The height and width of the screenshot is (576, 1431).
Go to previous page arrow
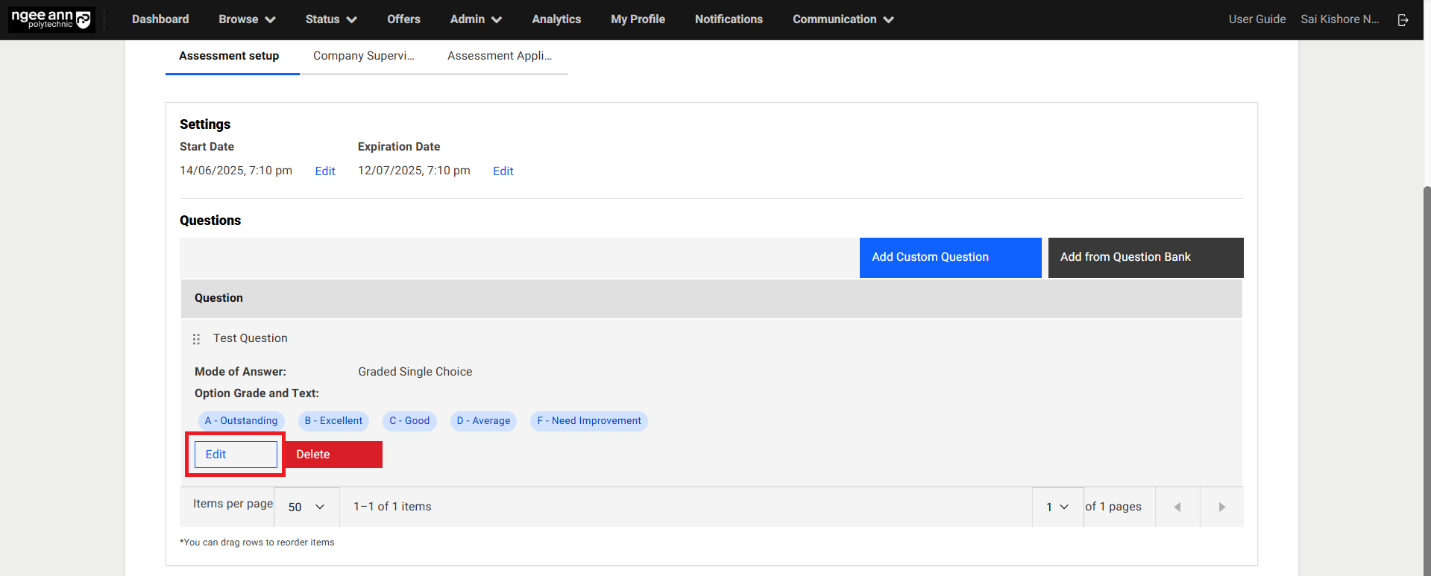click(x=1177, y=507)
